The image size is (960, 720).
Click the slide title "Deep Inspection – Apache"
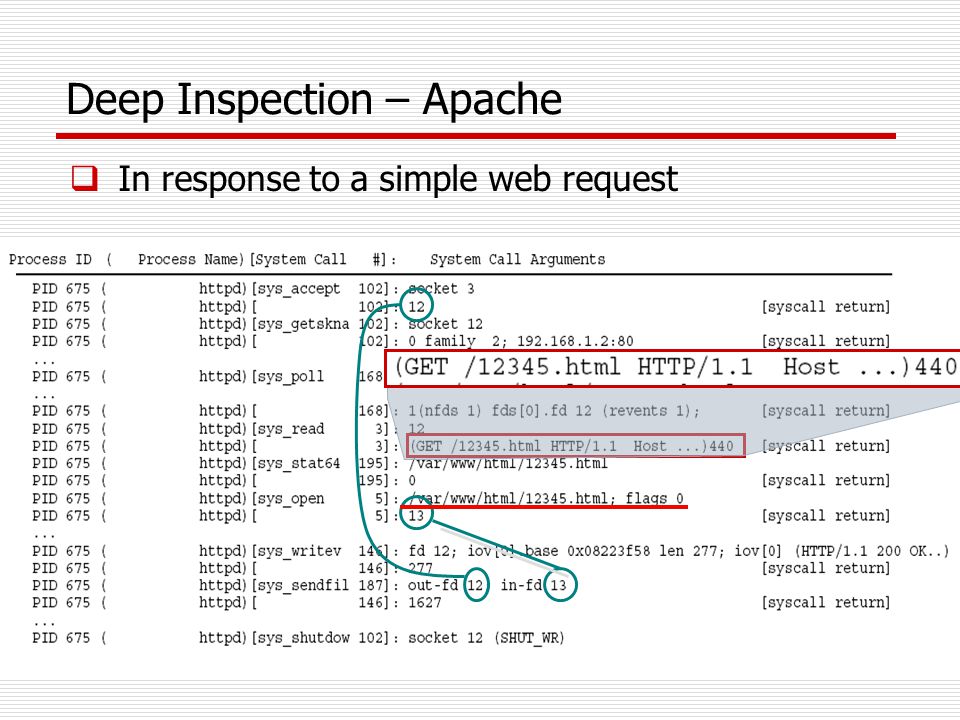[314, 100]
